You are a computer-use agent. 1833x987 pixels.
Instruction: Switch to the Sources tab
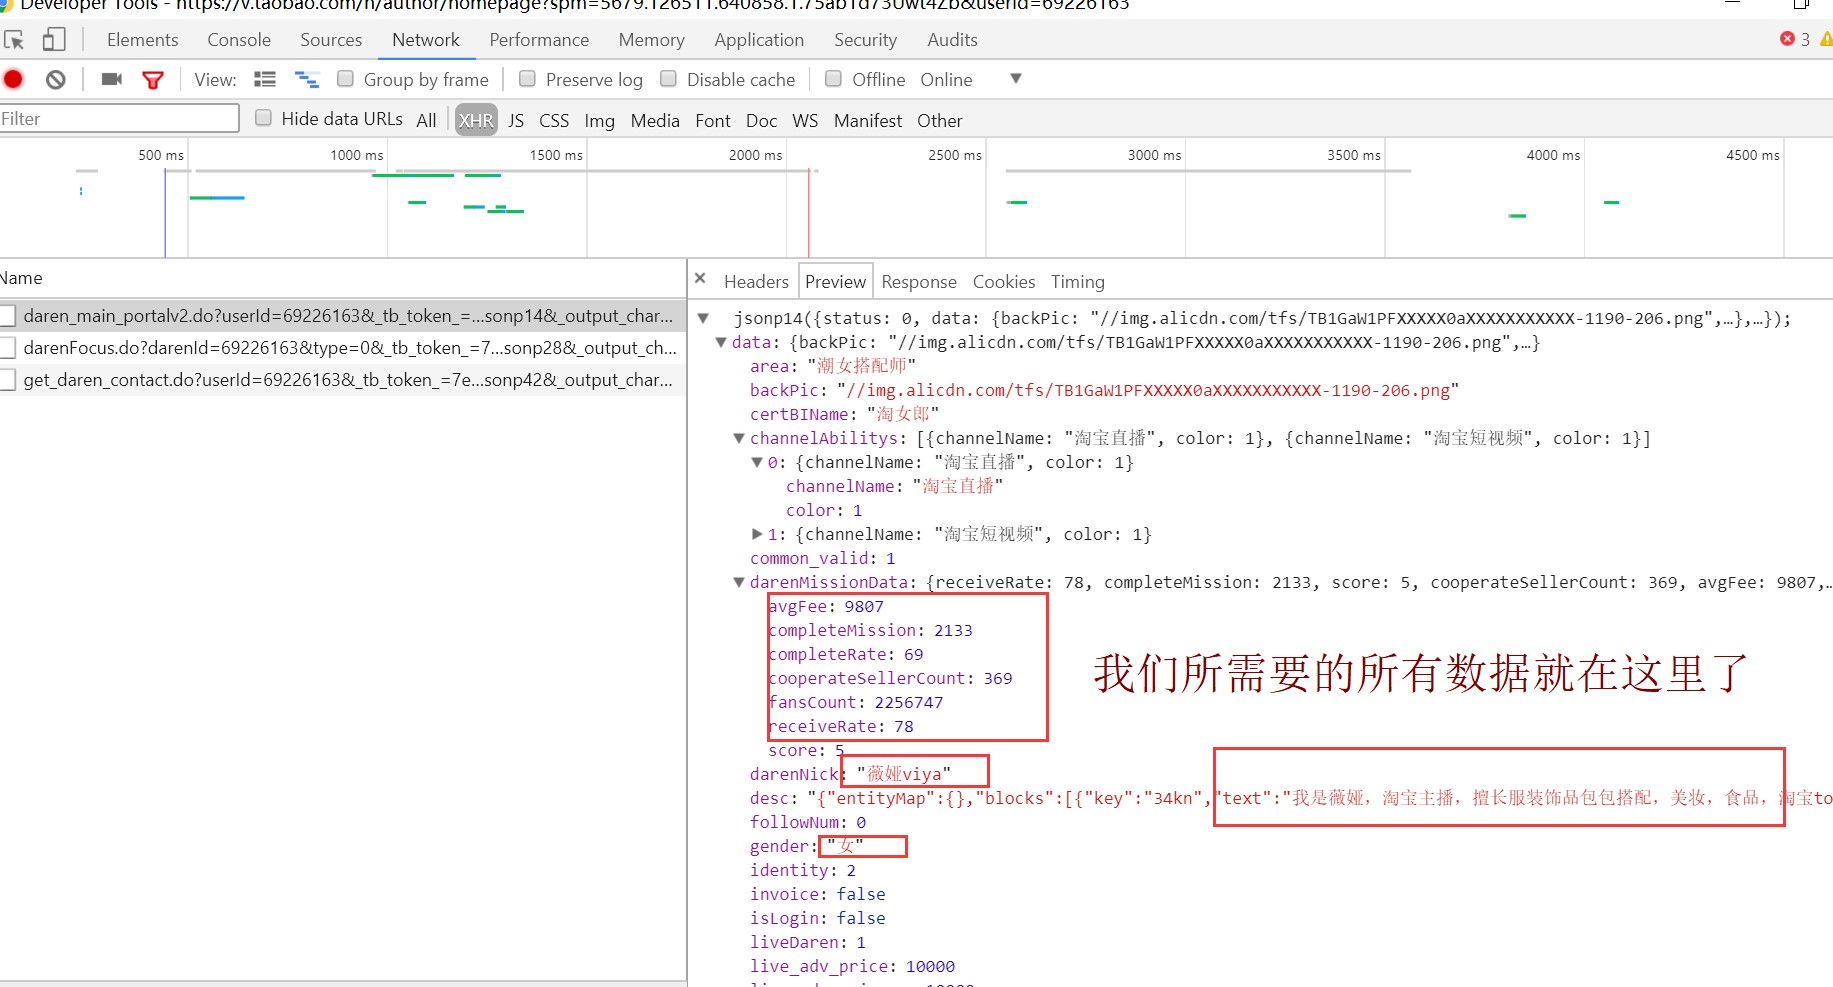tap(331, 40)
